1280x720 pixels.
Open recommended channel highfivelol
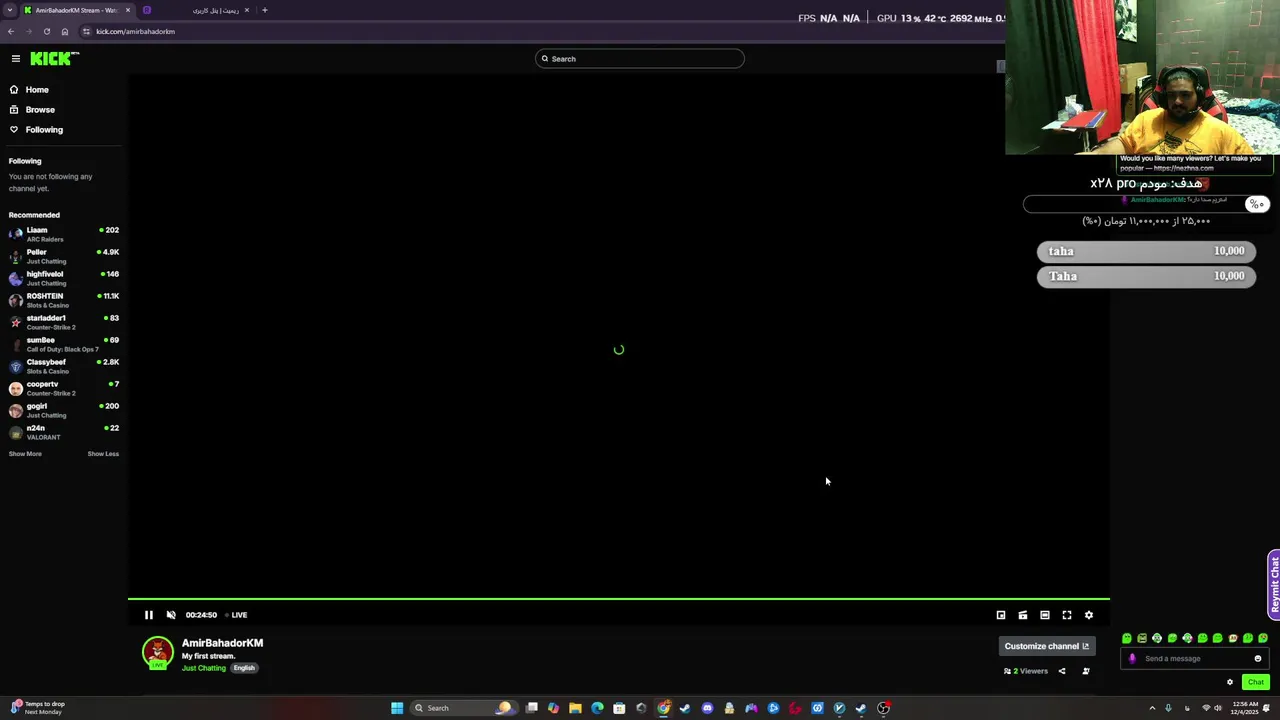click(x=64, y=278)
